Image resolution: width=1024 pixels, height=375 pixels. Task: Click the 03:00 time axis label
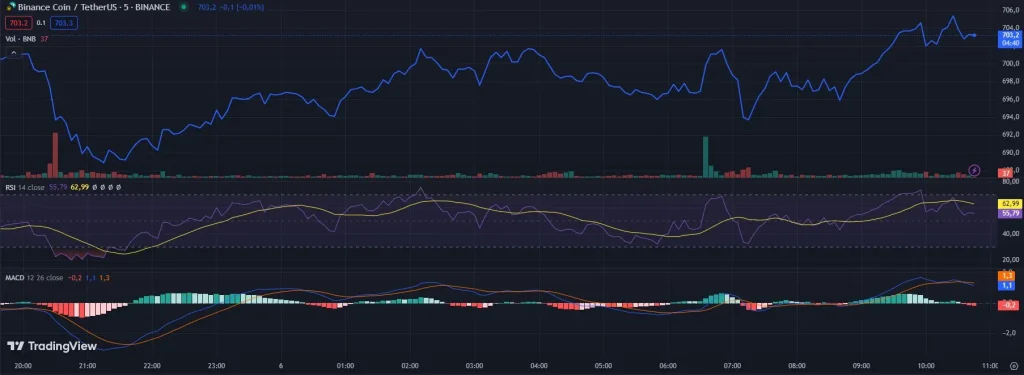pyautogui.click(x=474, y=366)
